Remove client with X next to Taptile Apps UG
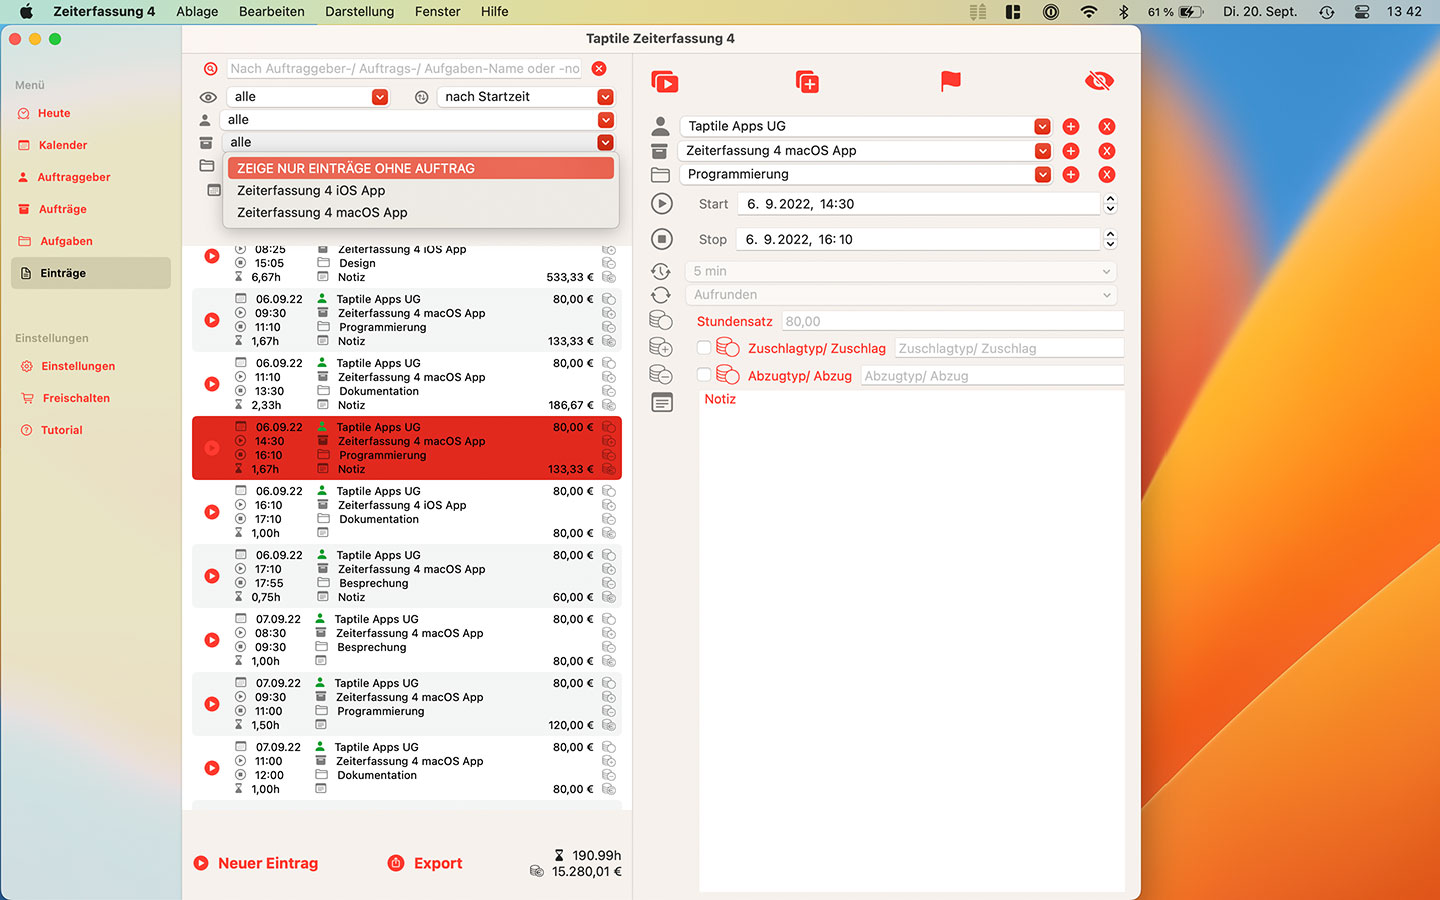Viewport: 1440px width, 900px height. [x=1107, y=127]
